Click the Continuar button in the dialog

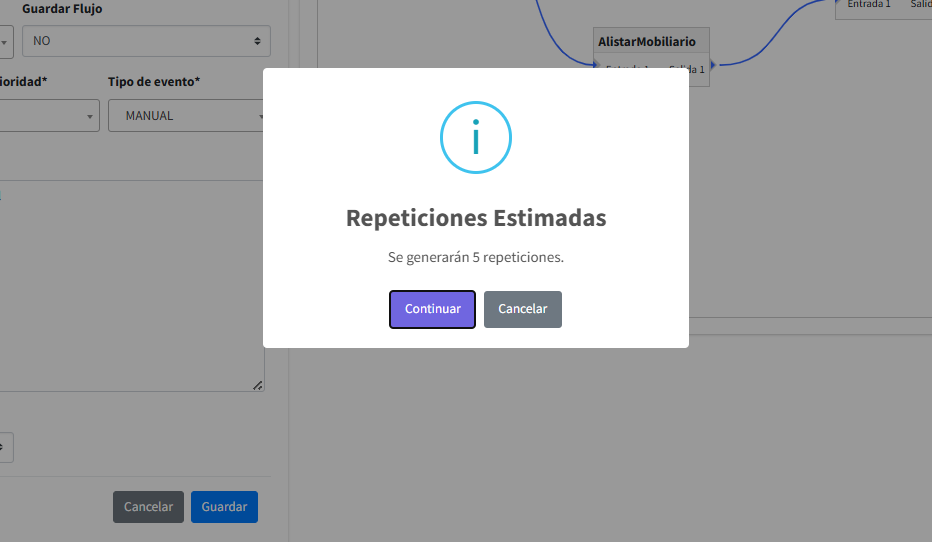pyautogui.click(x=432, y=309)
